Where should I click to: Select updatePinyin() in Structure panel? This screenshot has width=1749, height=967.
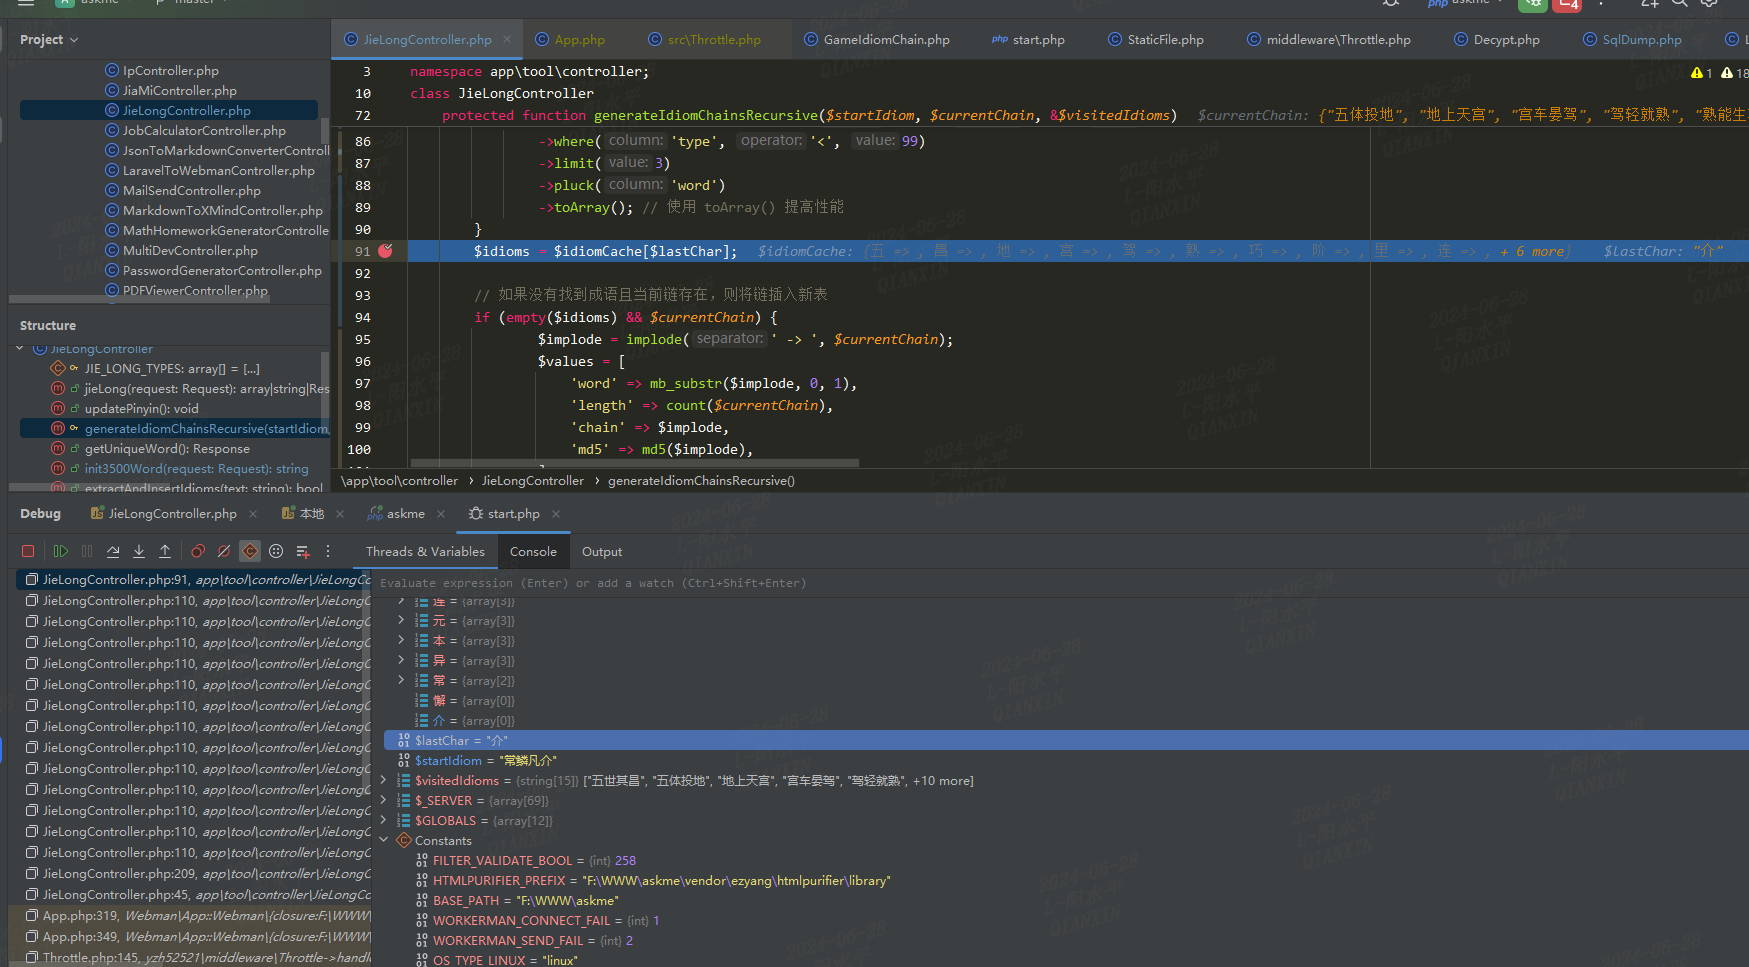[141, 409]
